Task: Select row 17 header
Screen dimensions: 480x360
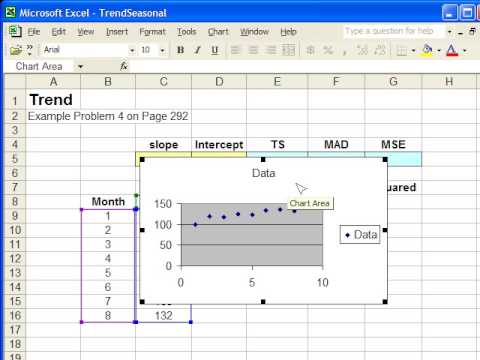Action: pos(15,330)
